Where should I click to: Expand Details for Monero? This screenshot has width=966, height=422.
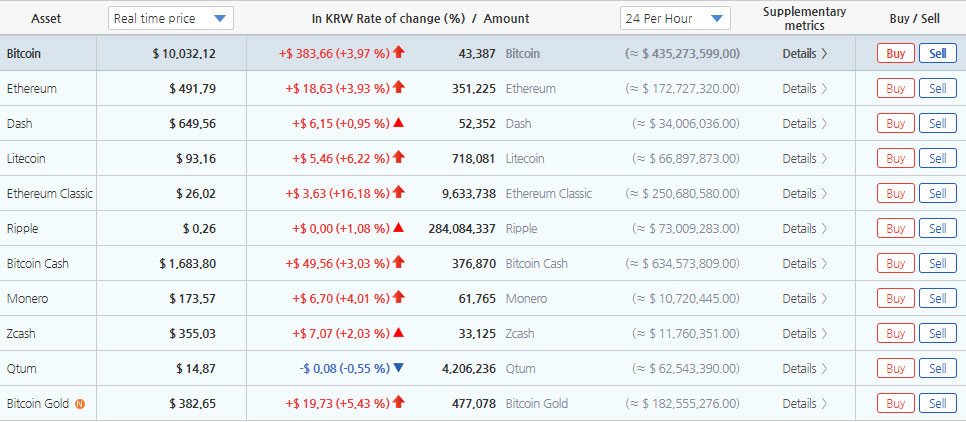coord(804,299)
